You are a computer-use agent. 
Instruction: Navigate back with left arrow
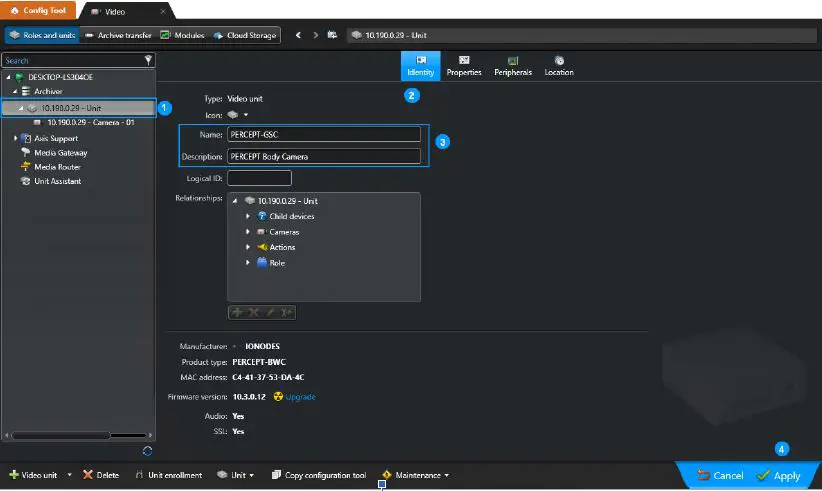(x=298, y=35)
